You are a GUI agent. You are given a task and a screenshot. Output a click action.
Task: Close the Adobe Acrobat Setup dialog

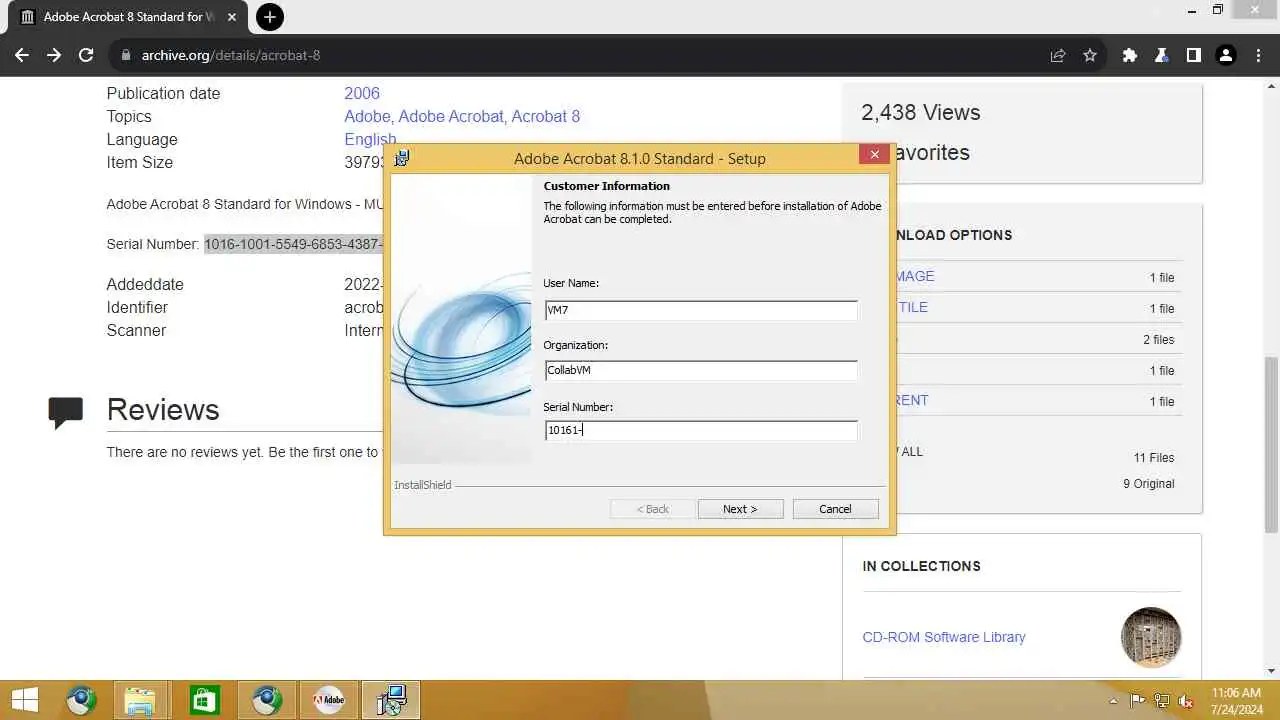point(874,155)
